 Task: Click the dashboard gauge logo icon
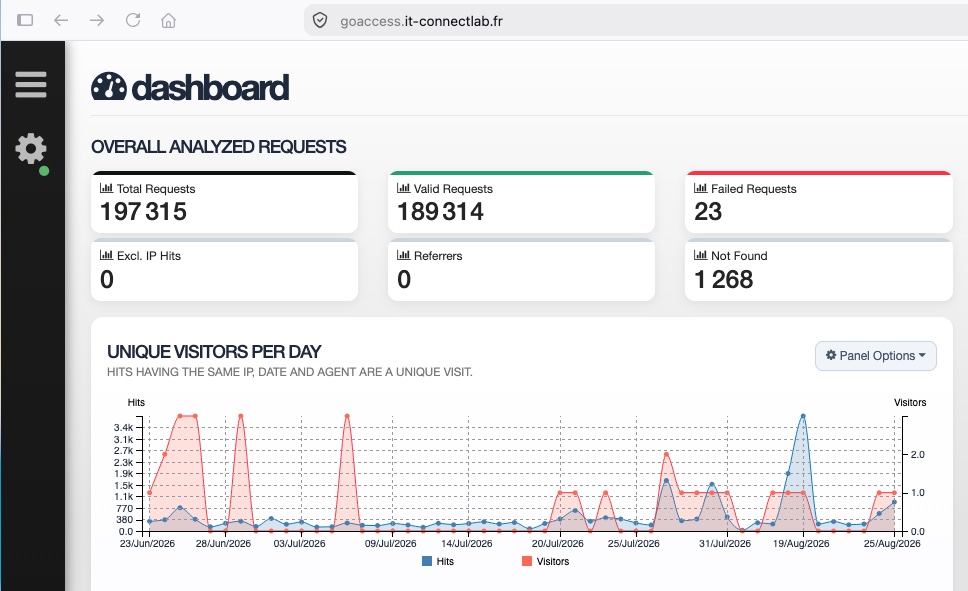point(109,86)
